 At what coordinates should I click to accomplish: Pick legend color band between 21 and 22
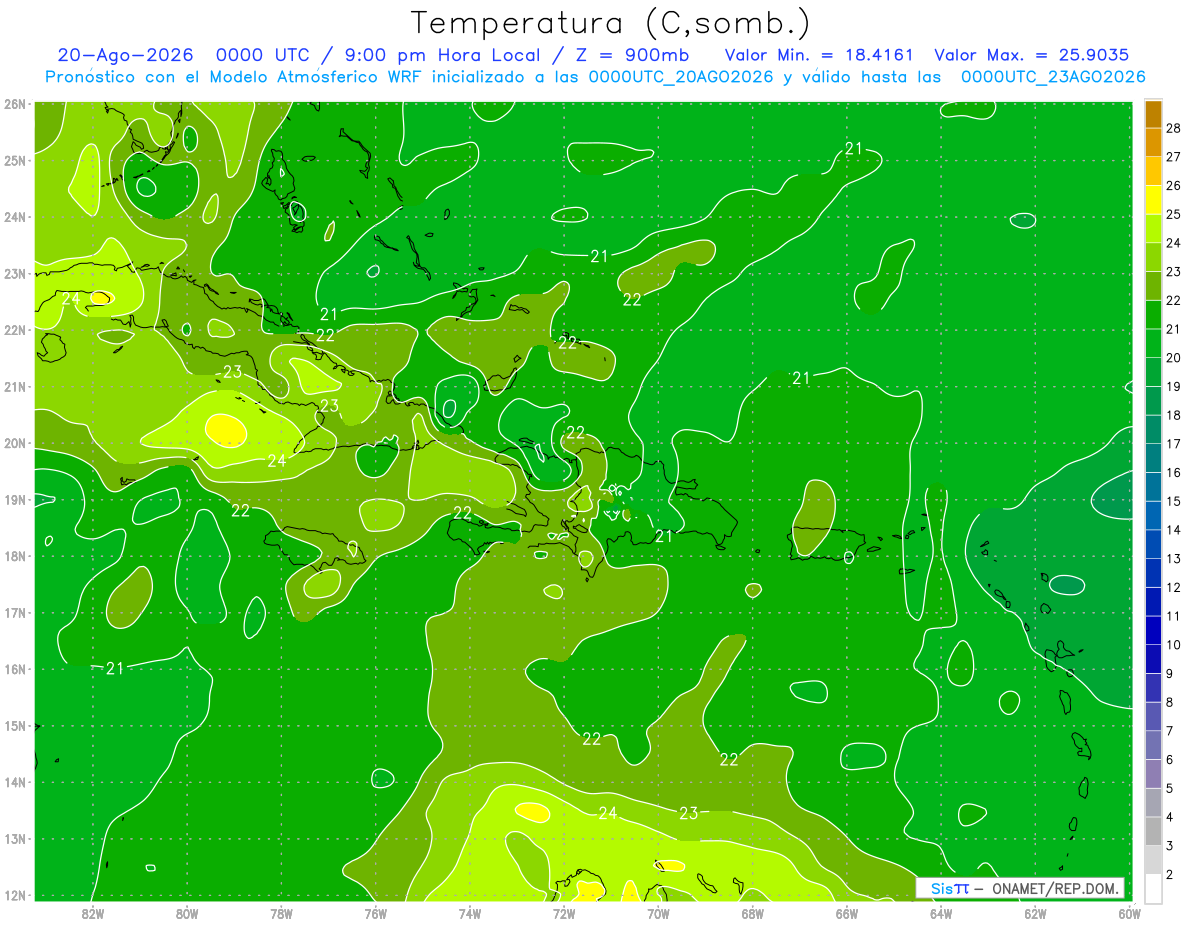[x=1153, y=314]
